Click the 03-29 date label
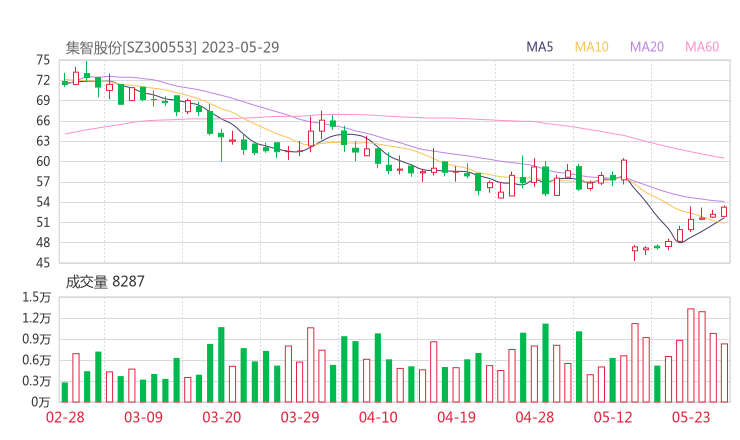Image resolution: width=740 pixels, height=440 pixels. (x=300, y=417)
